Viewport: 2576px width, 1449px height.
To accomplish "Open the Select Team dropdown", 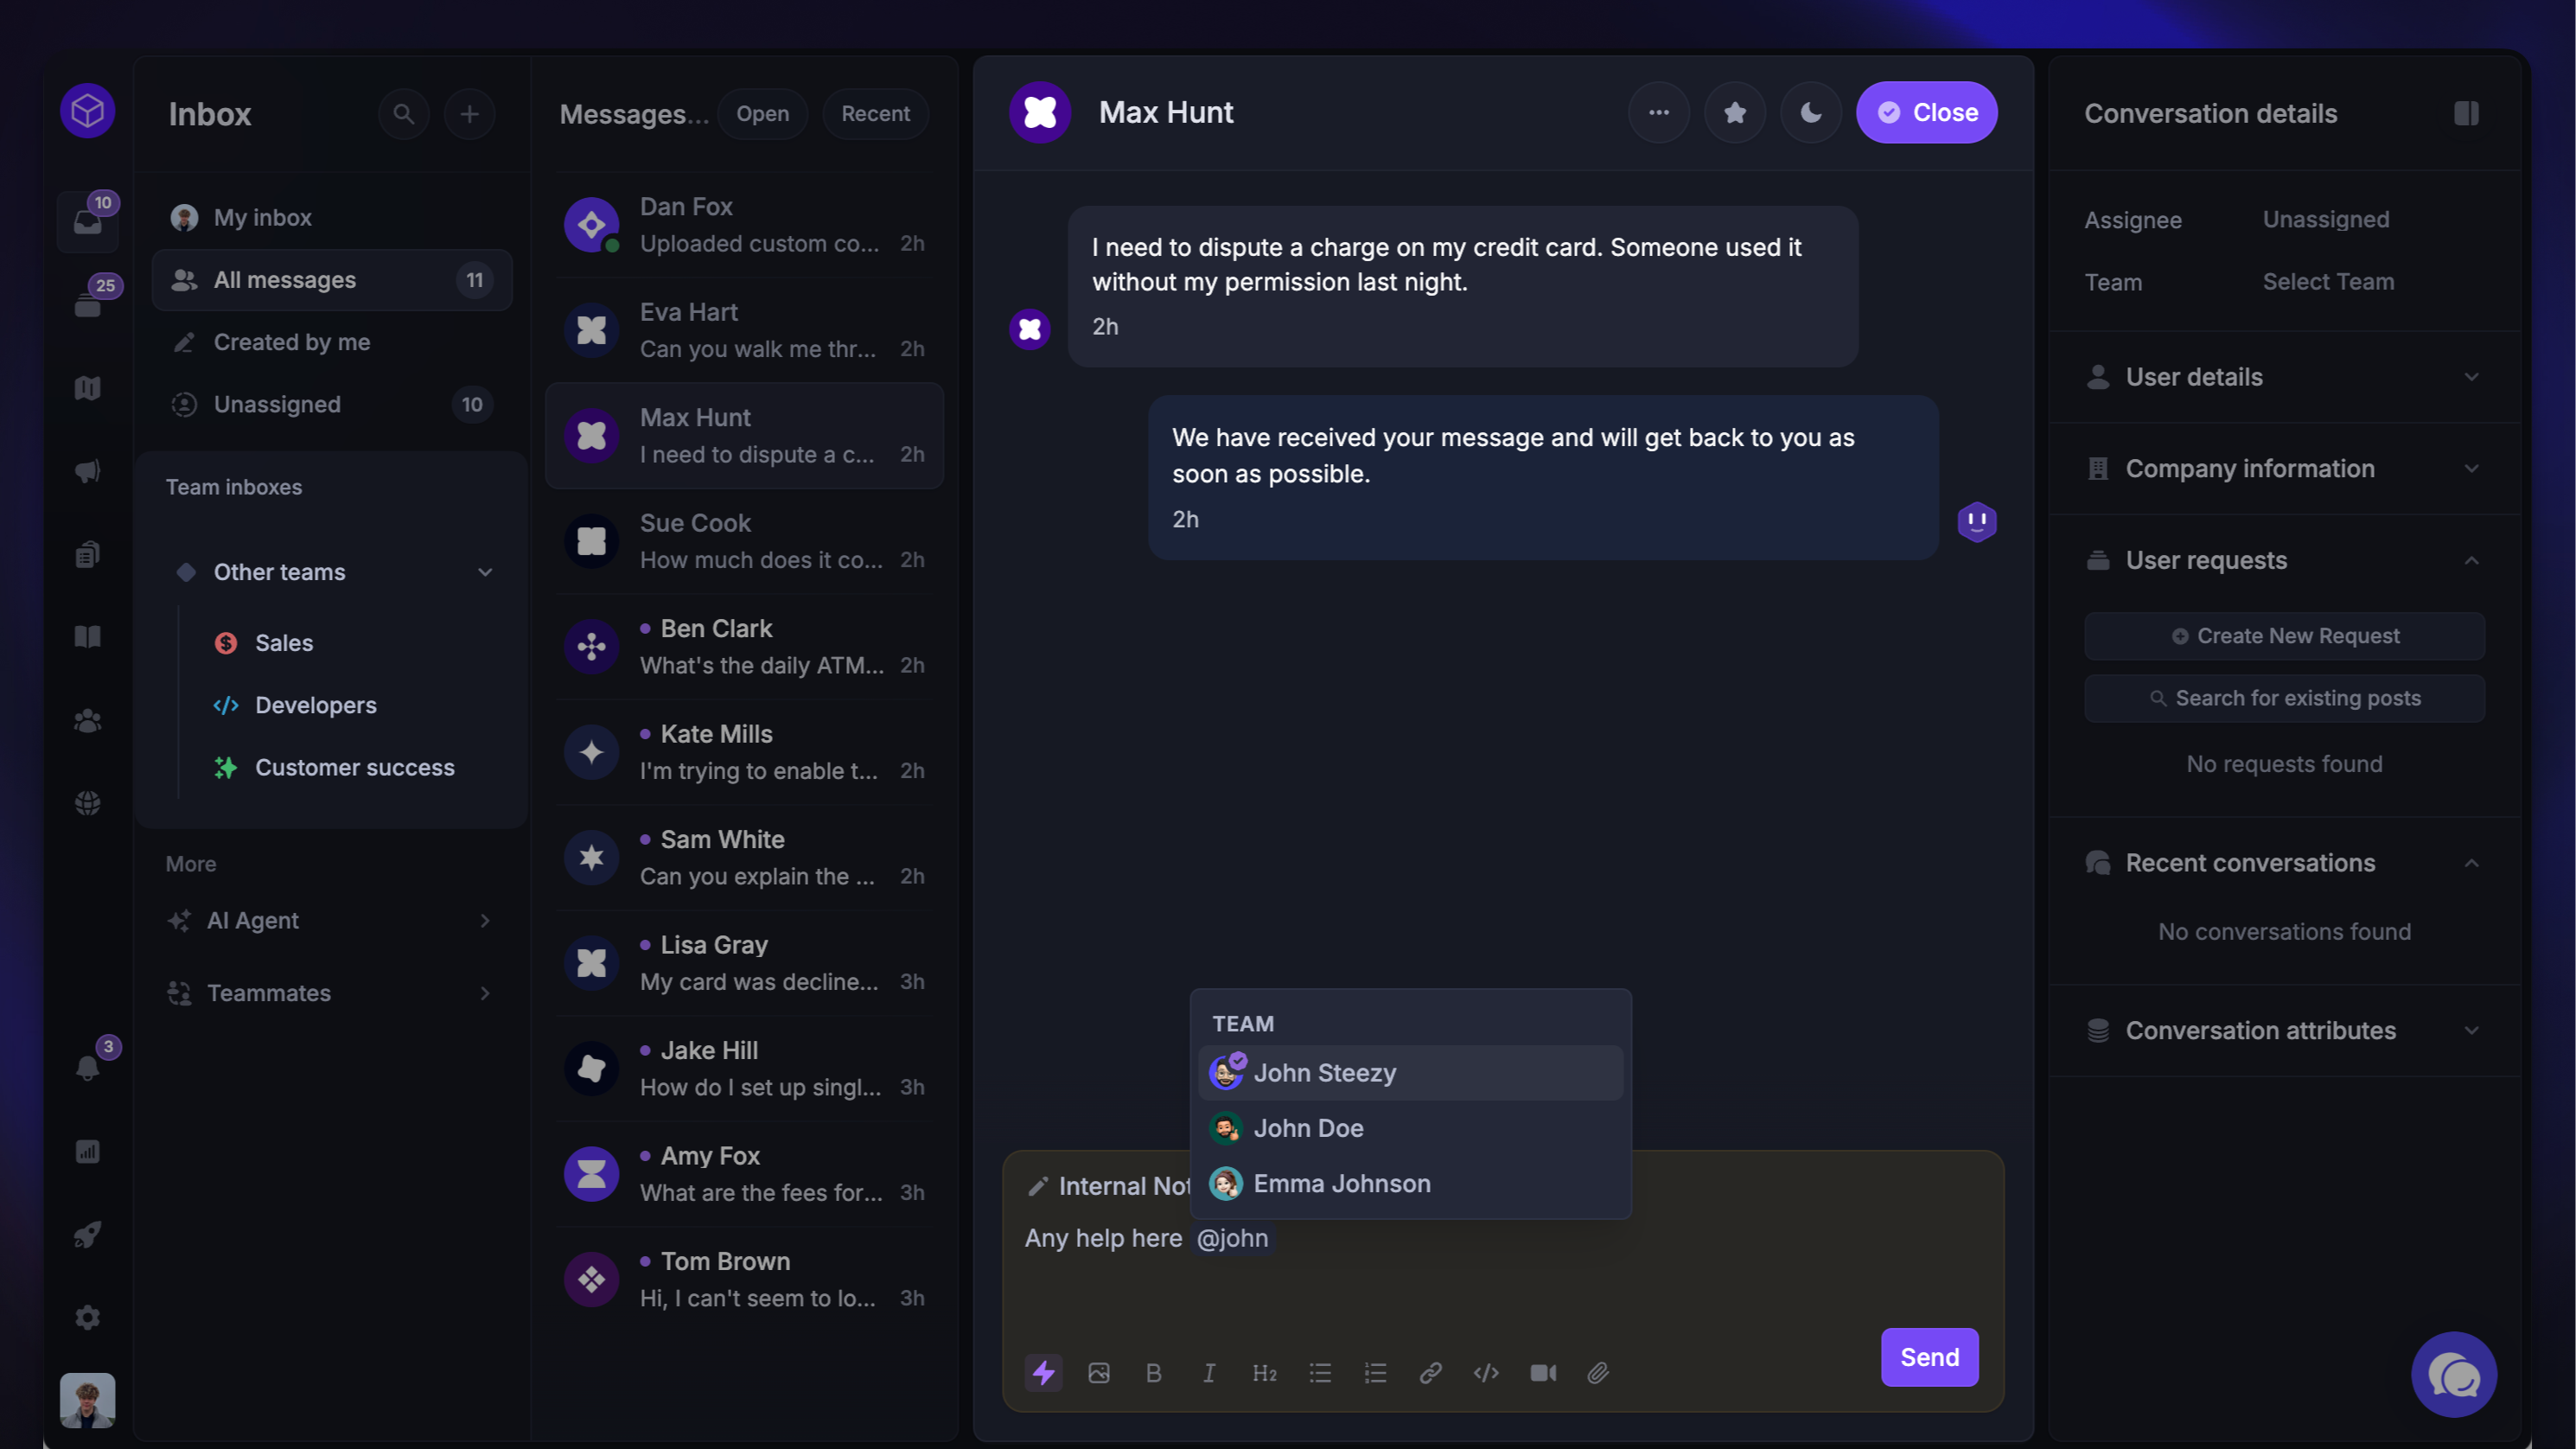I will (2328, 282).
